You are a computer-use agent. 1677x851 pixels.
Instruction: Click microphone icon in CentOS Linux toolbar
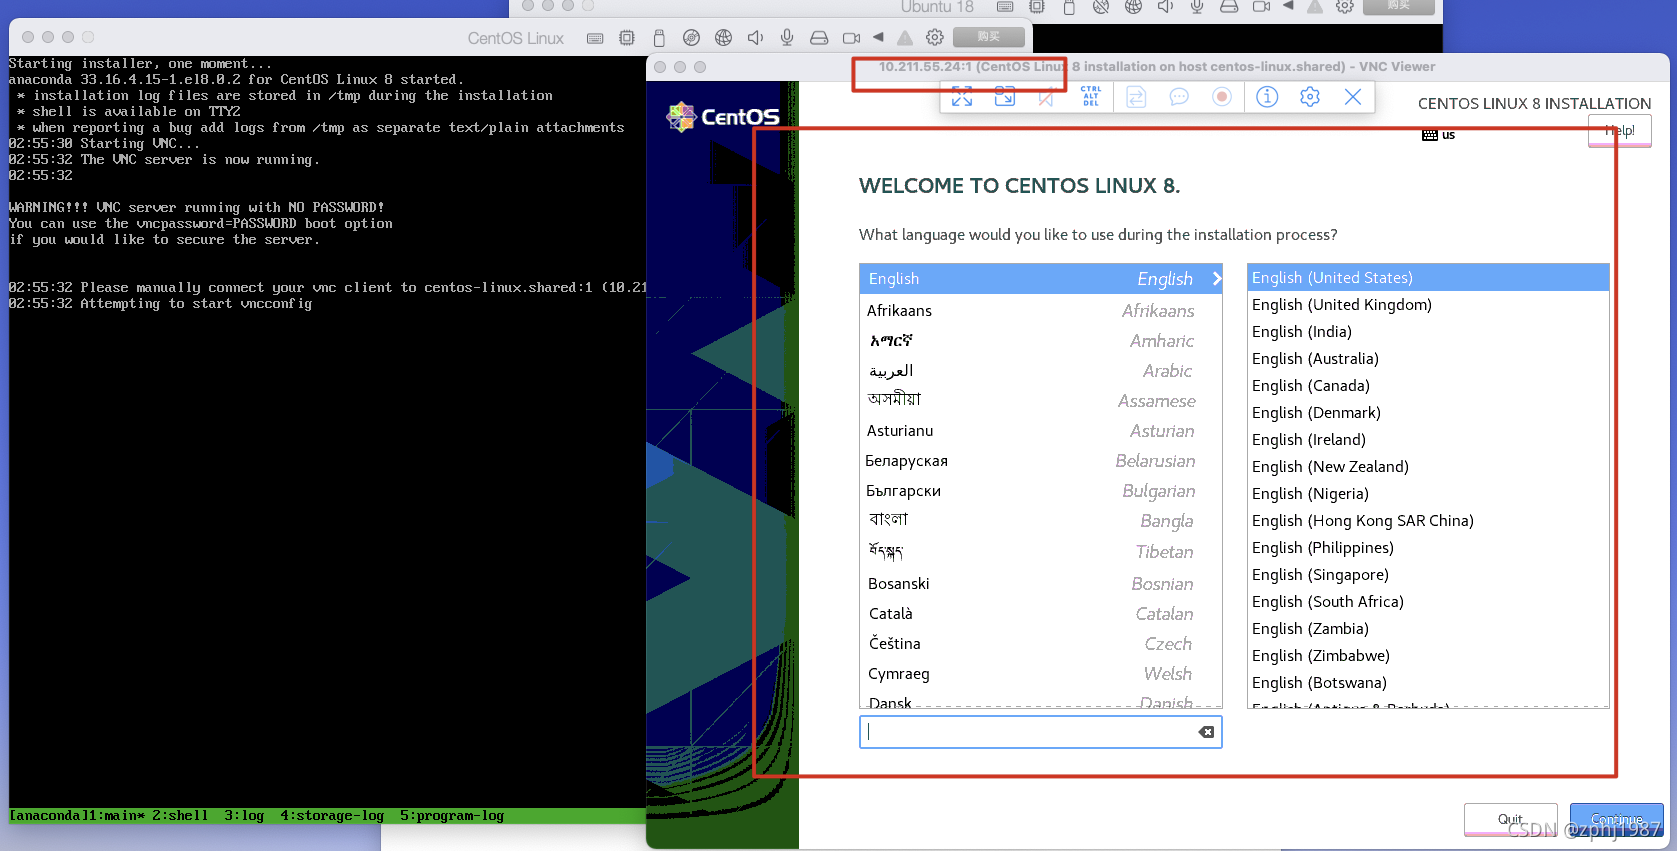[x=787, y=38]
